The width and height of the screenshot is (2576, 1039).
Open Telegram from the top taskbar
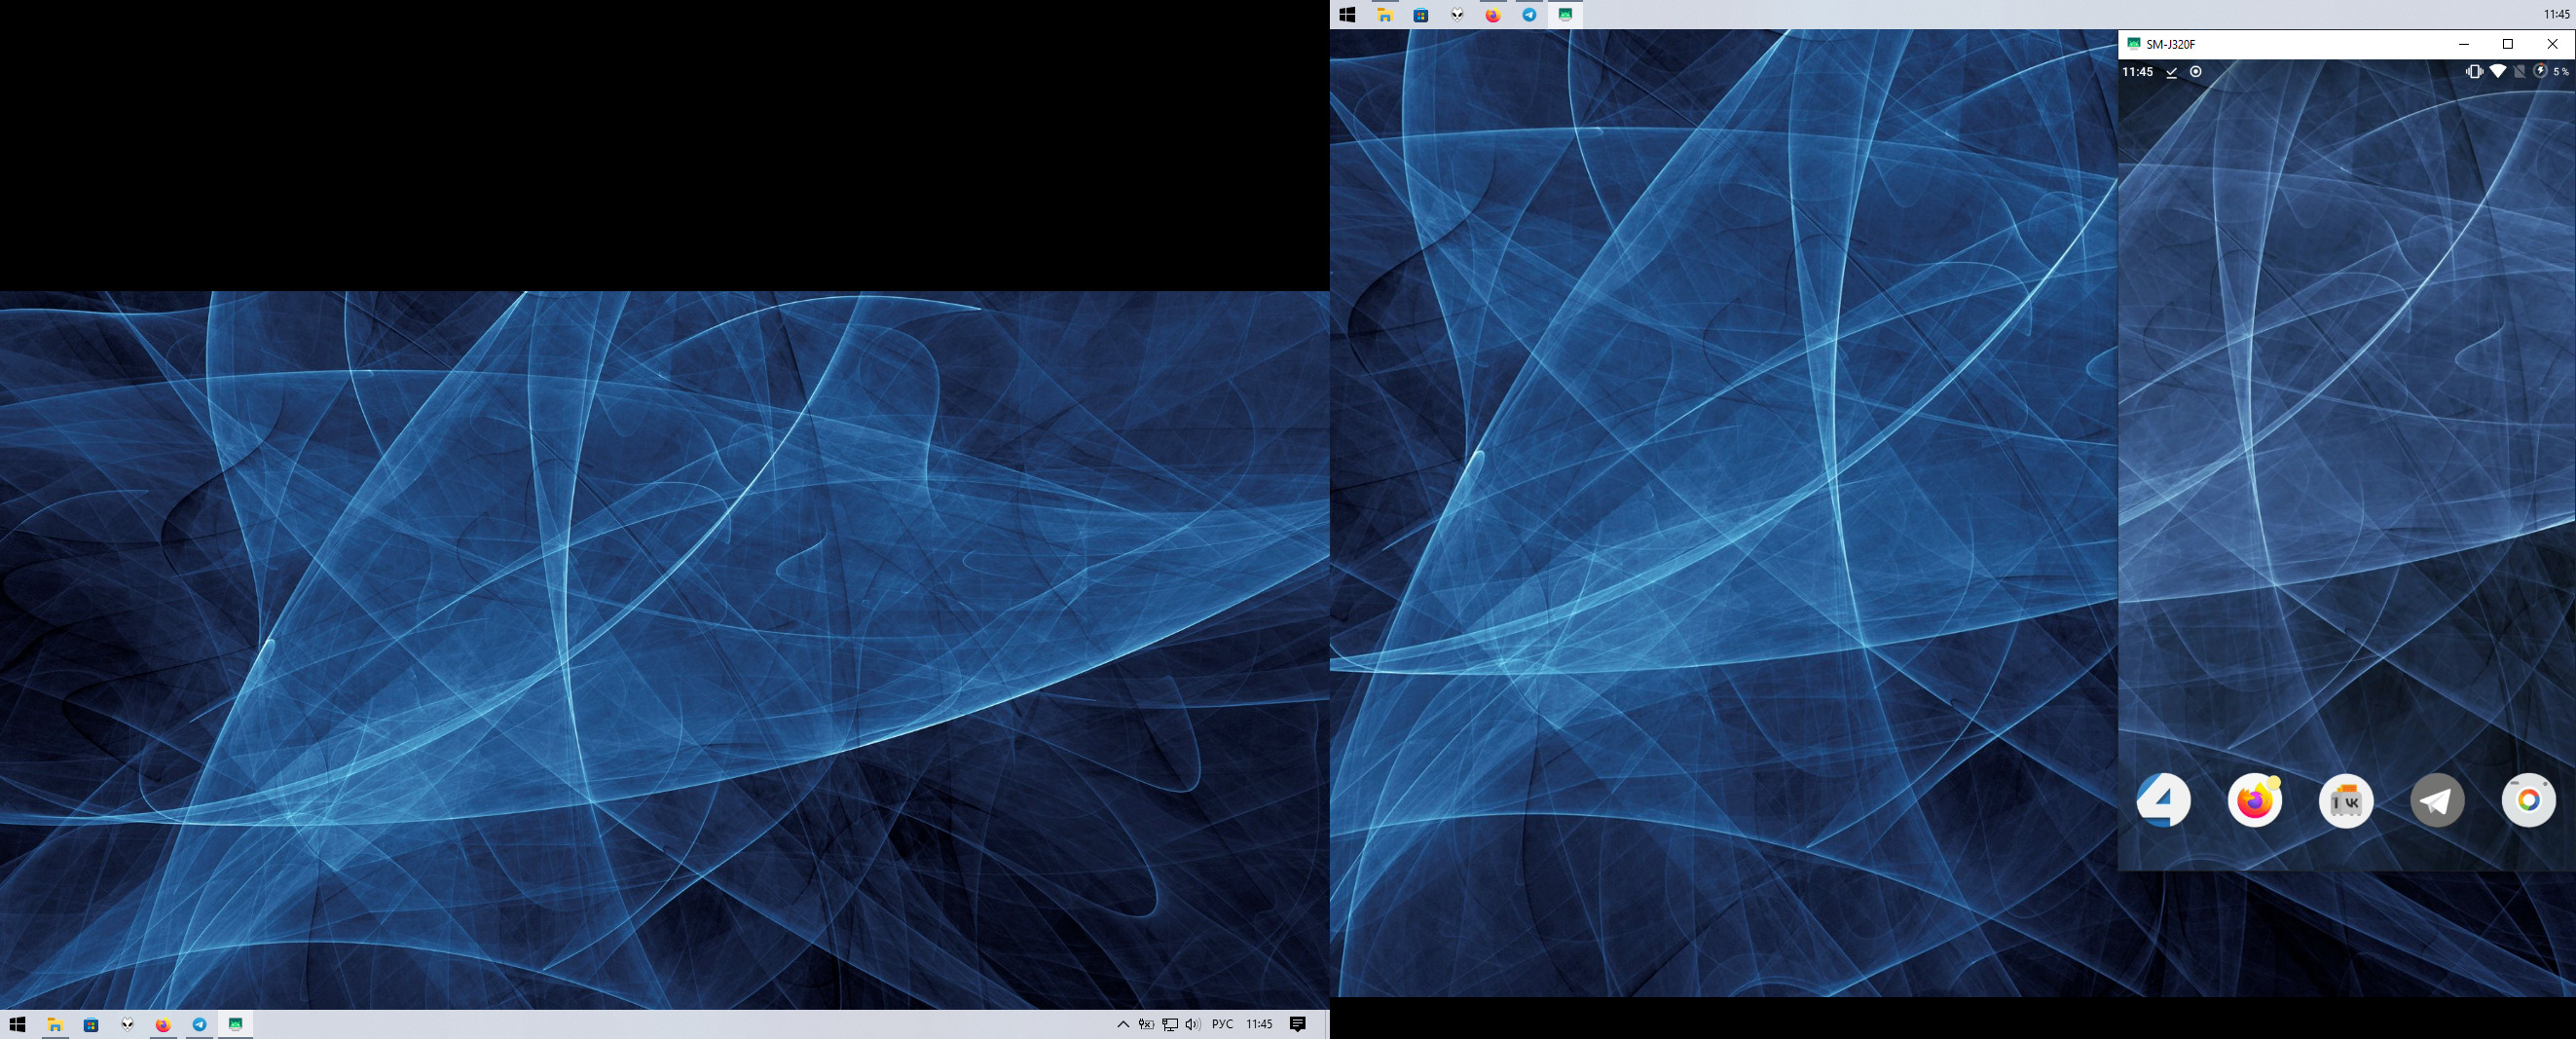tap(1529, 15)
